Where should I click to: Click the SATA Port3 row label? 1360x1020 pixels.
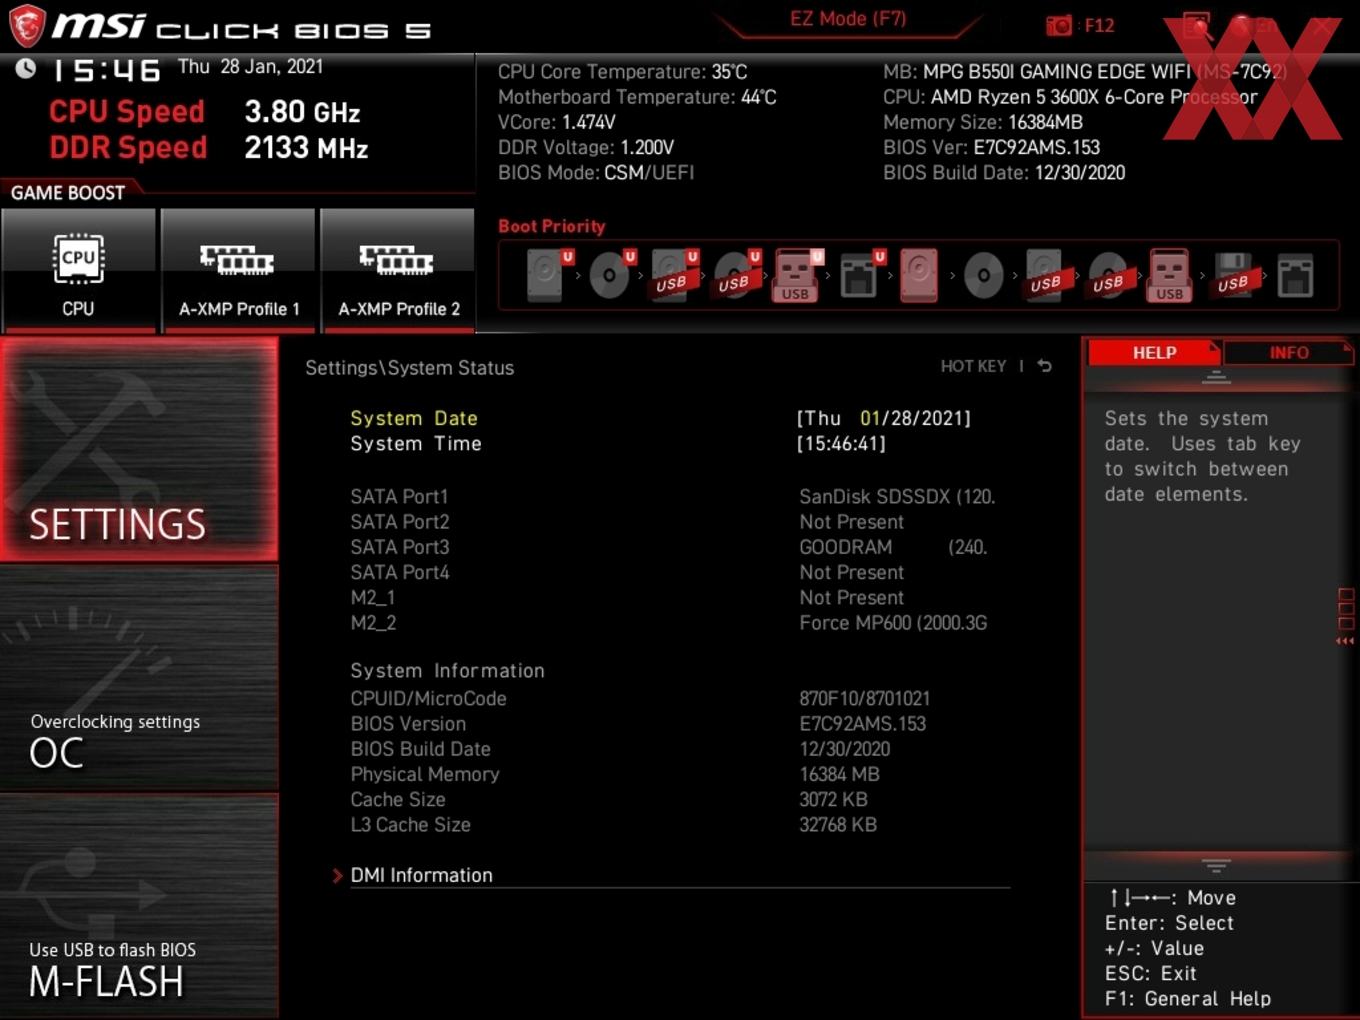coord(400,547)
